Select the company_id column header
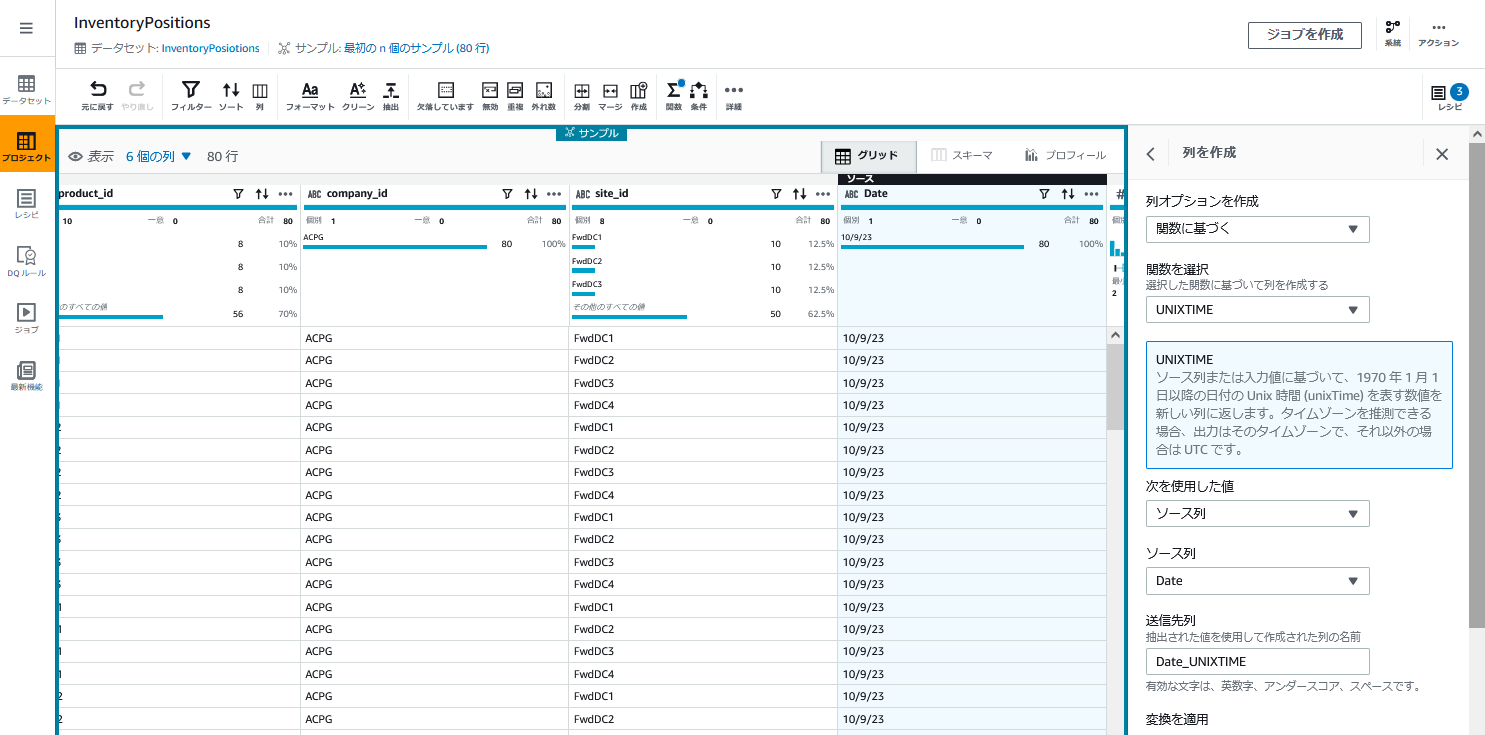1485x735 pixels. [x=357, y=194]
